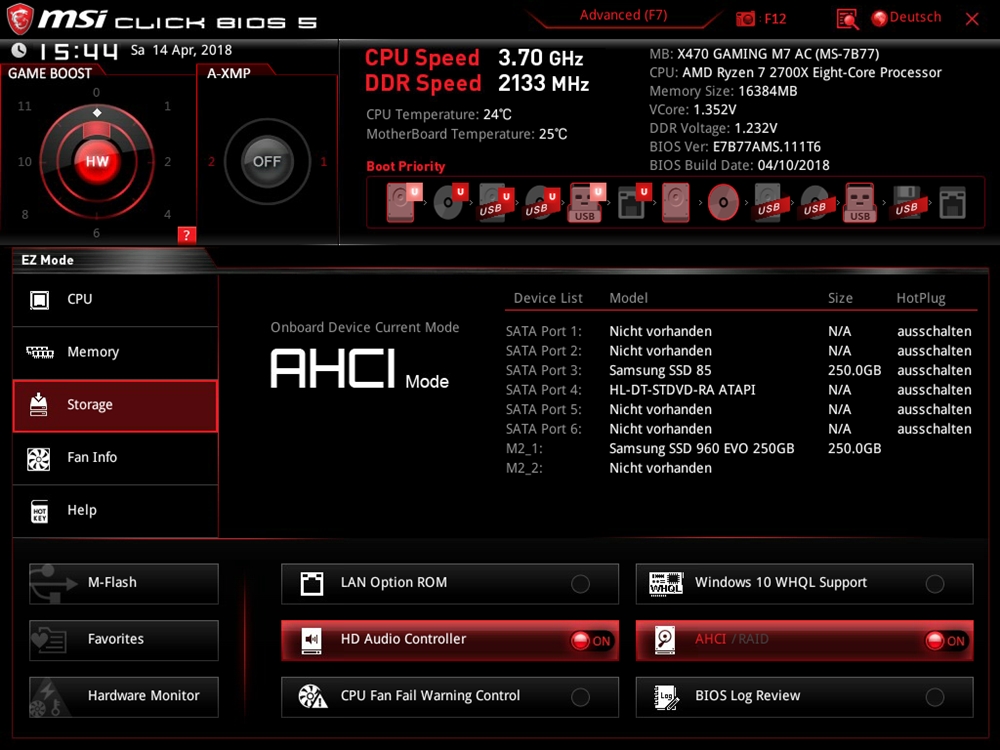Turn on the A-XMP OFF dial

click(x=267, y=161)
